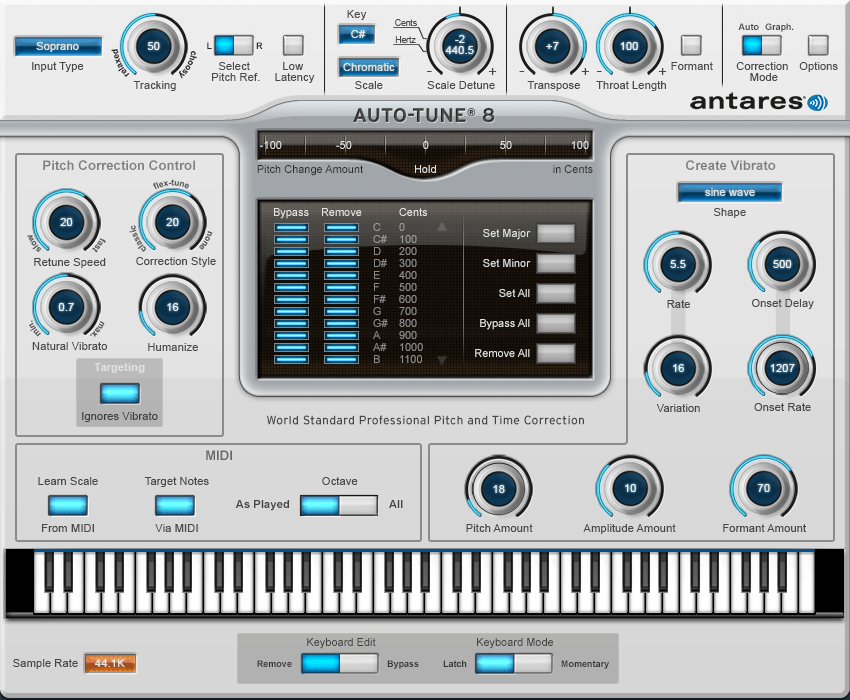The image size is (850, 700).
Task: Toggle Keyboard Edit Remove/Bypass switch
Action: pyautogui.click(x=340, y=664)
